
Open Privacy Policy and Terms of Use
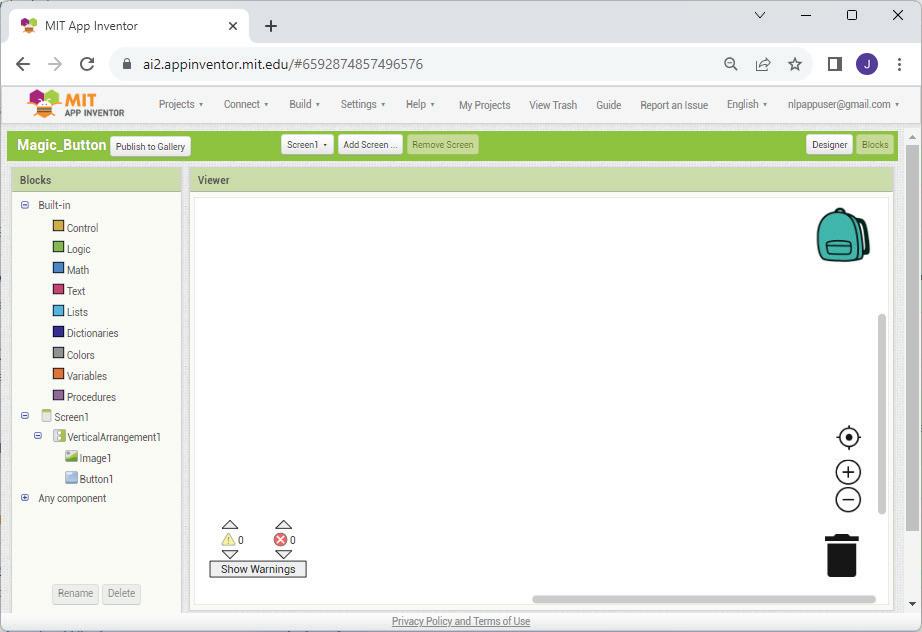coord(461,621)
